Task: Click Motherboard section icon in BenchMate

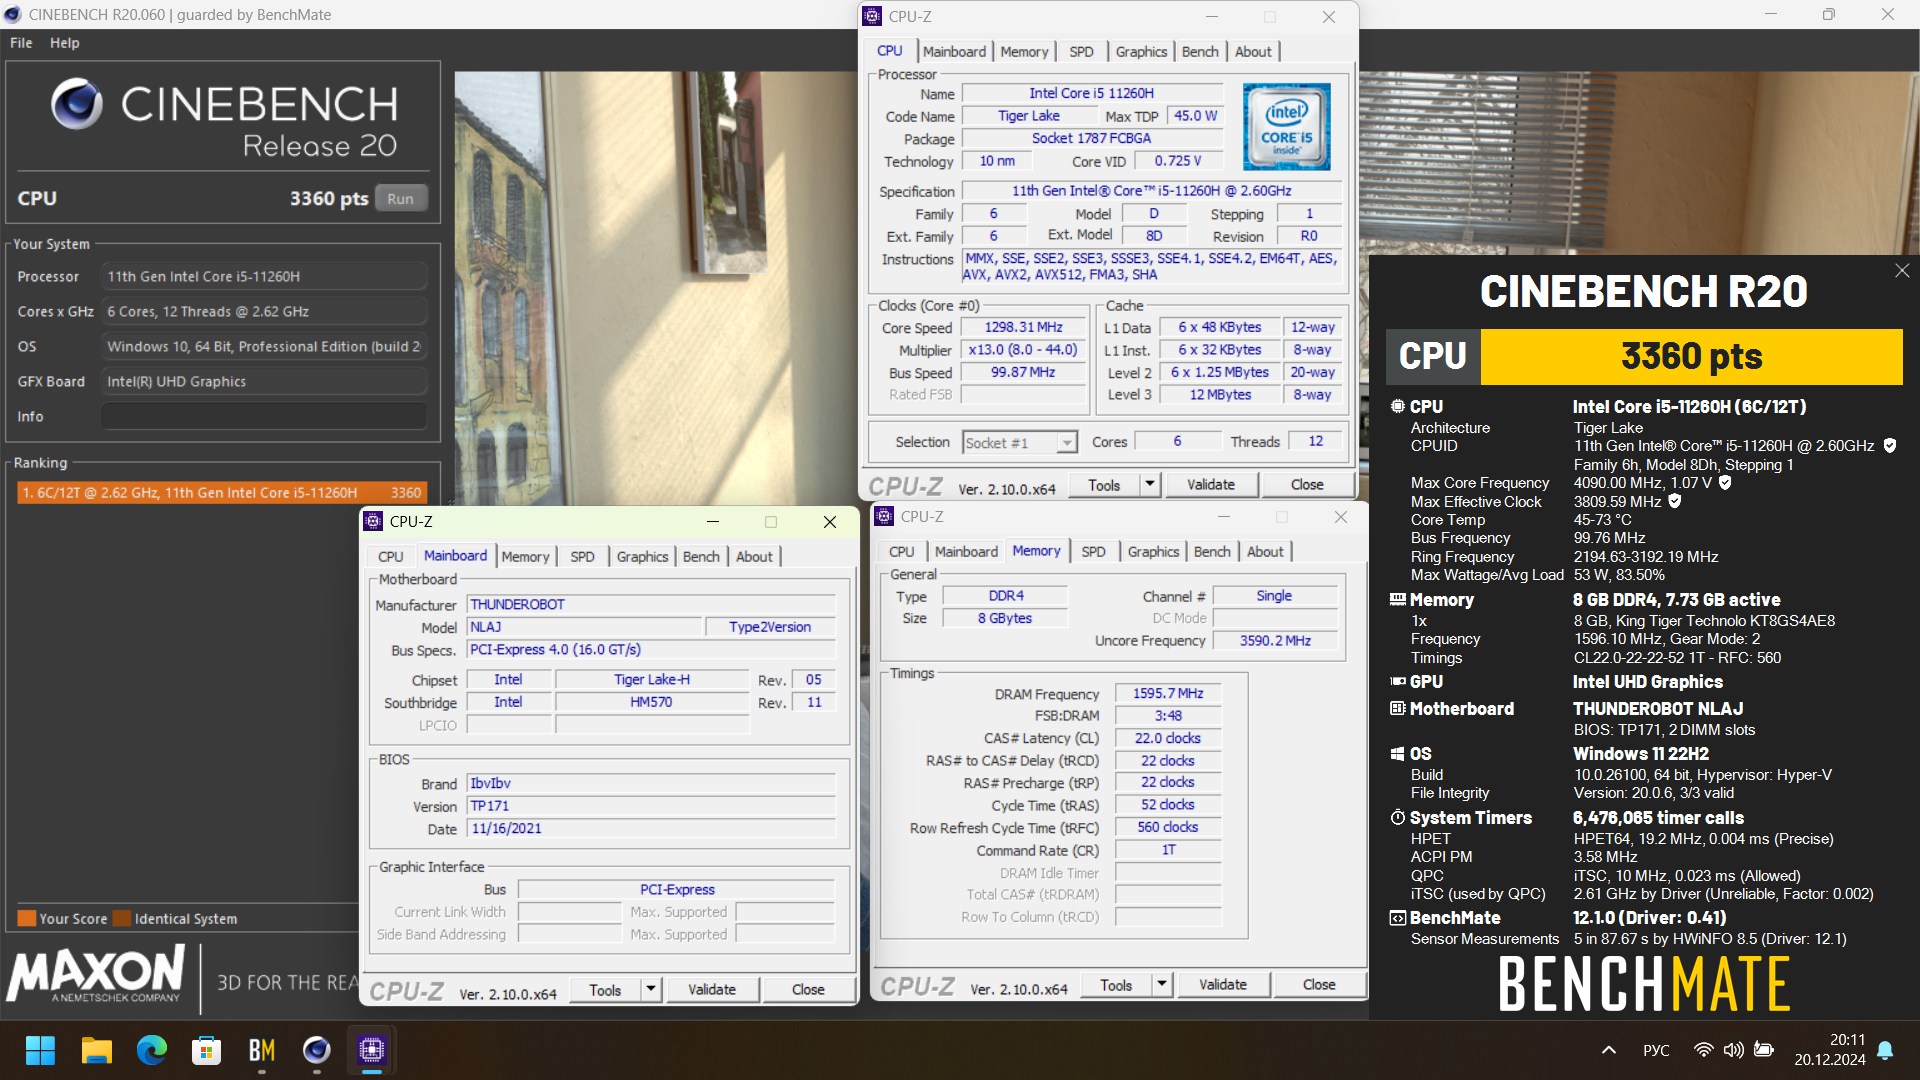Action: (1397, 709)
